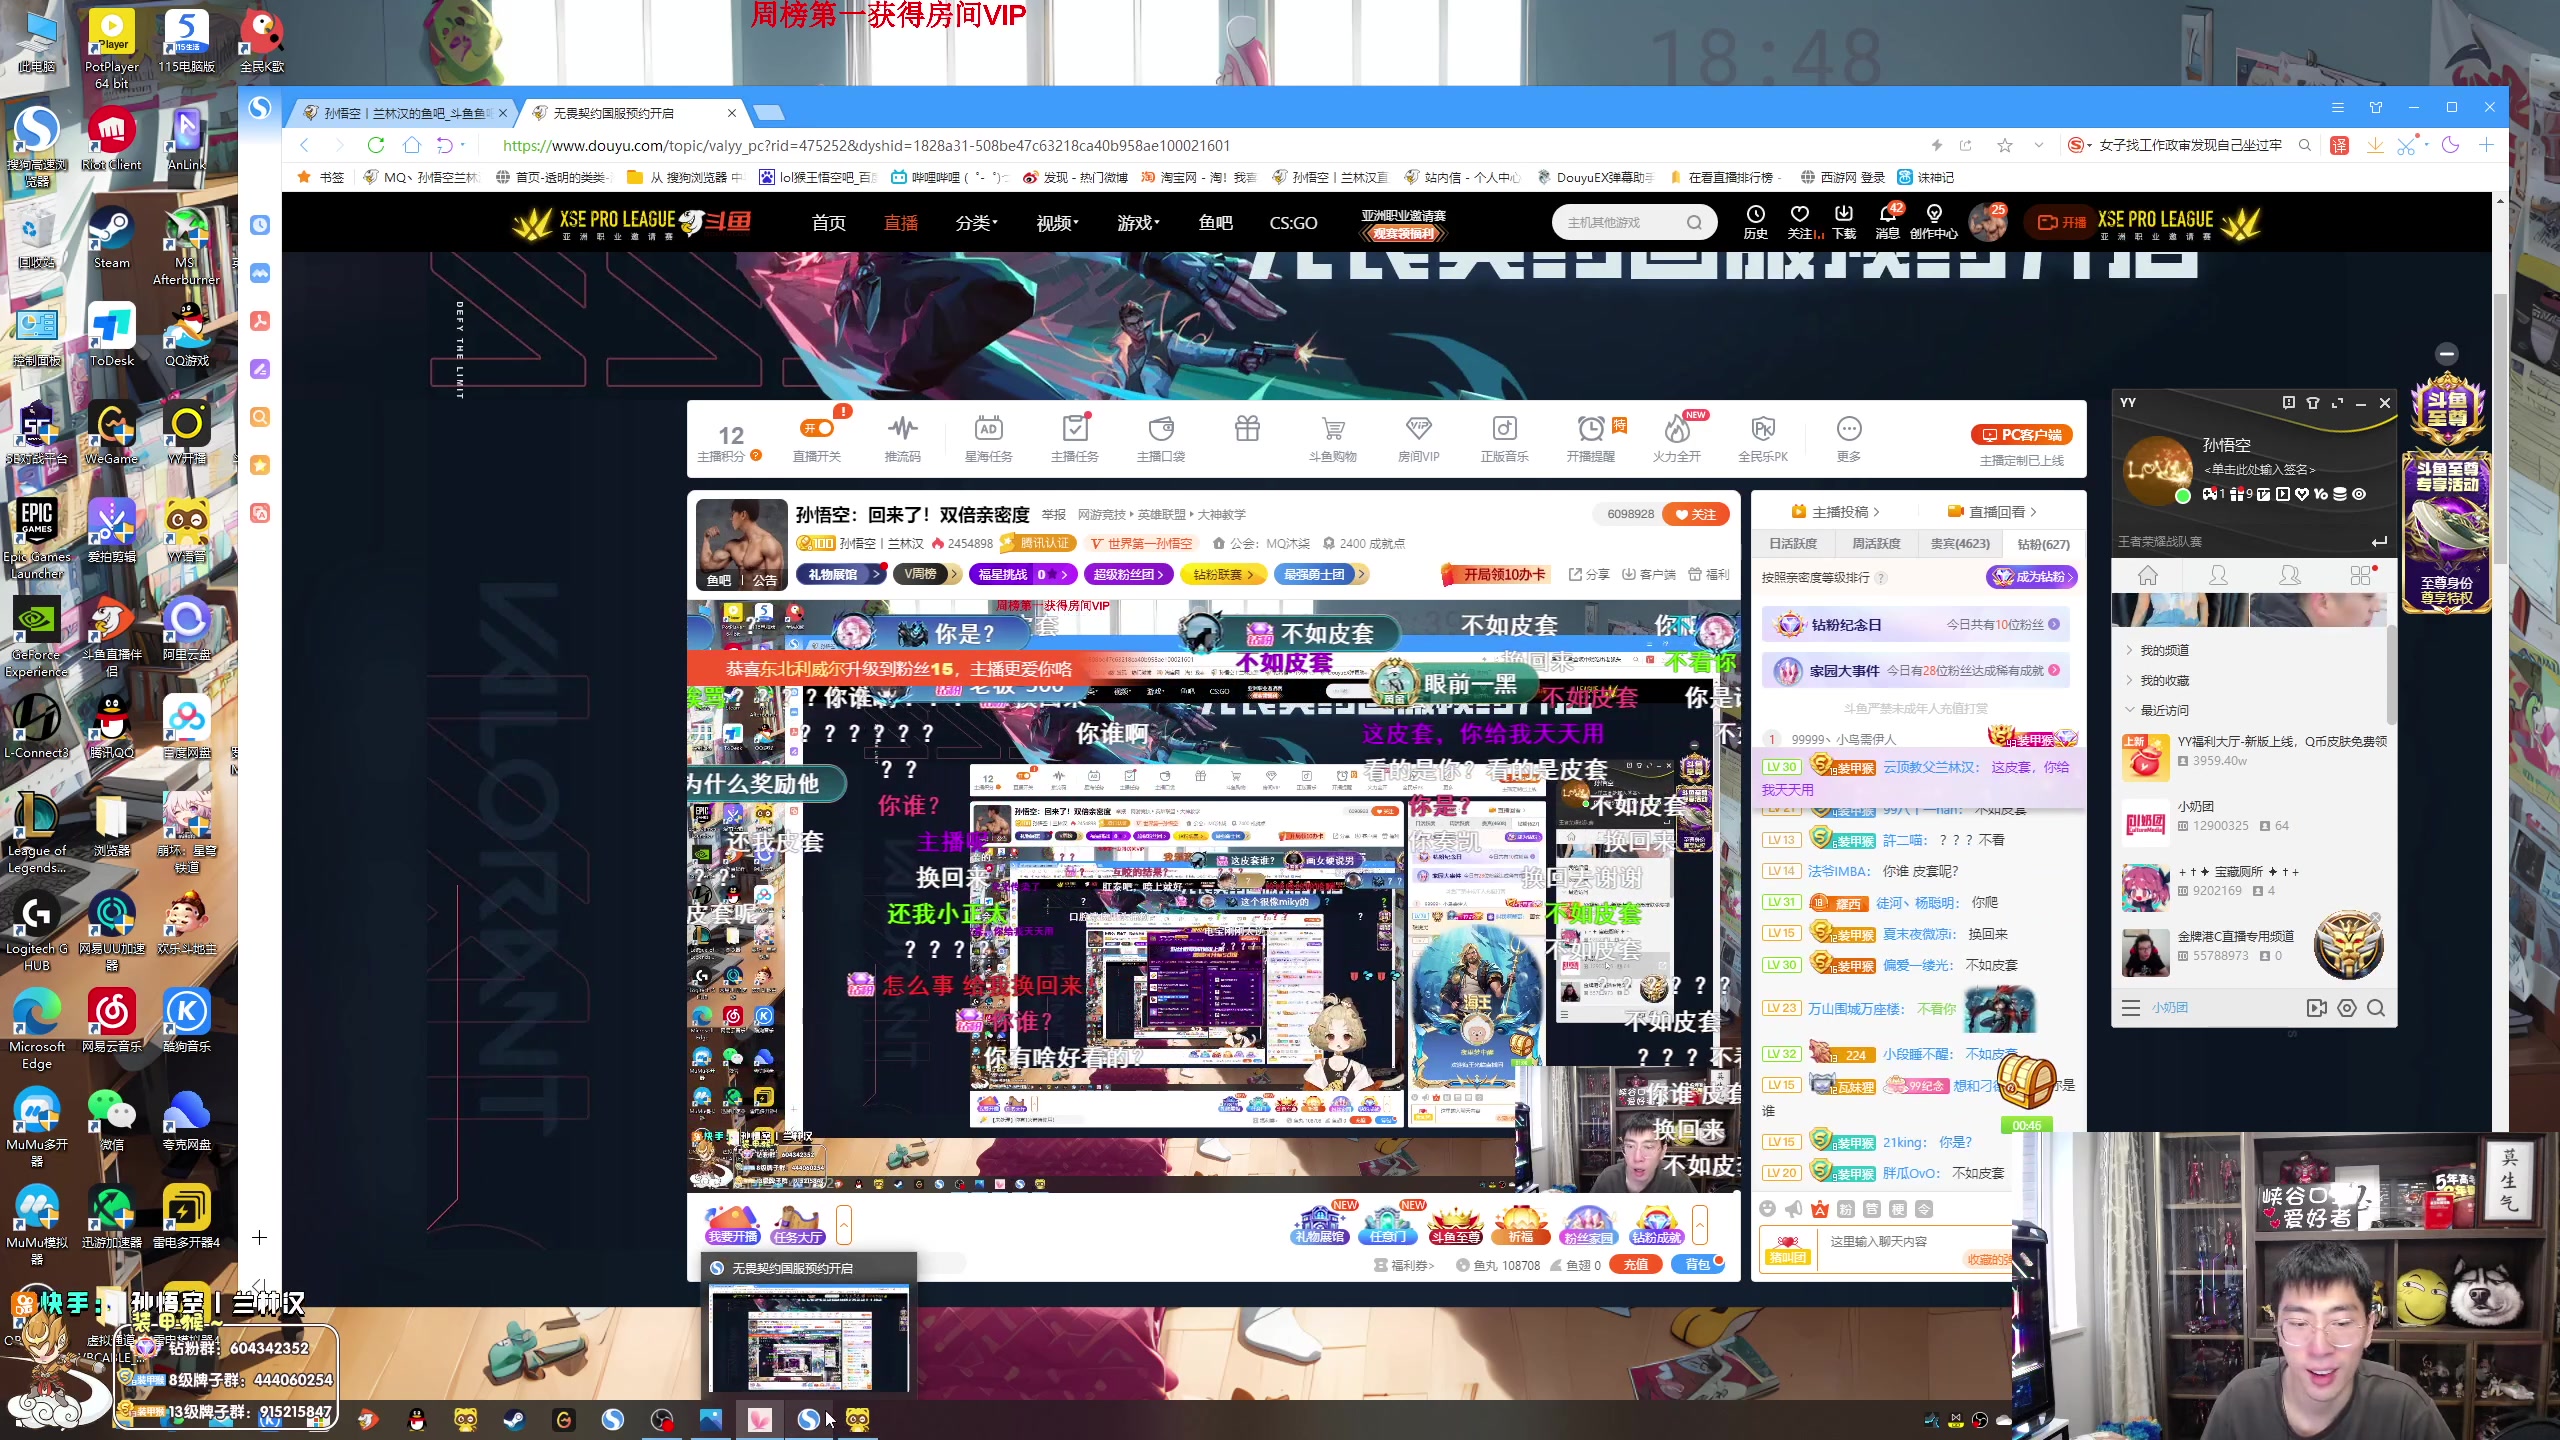Click 开局领10办卡 banner
This screenshot has width=2560, height=1440.
pyautogui.click(x=1495, y=574)
